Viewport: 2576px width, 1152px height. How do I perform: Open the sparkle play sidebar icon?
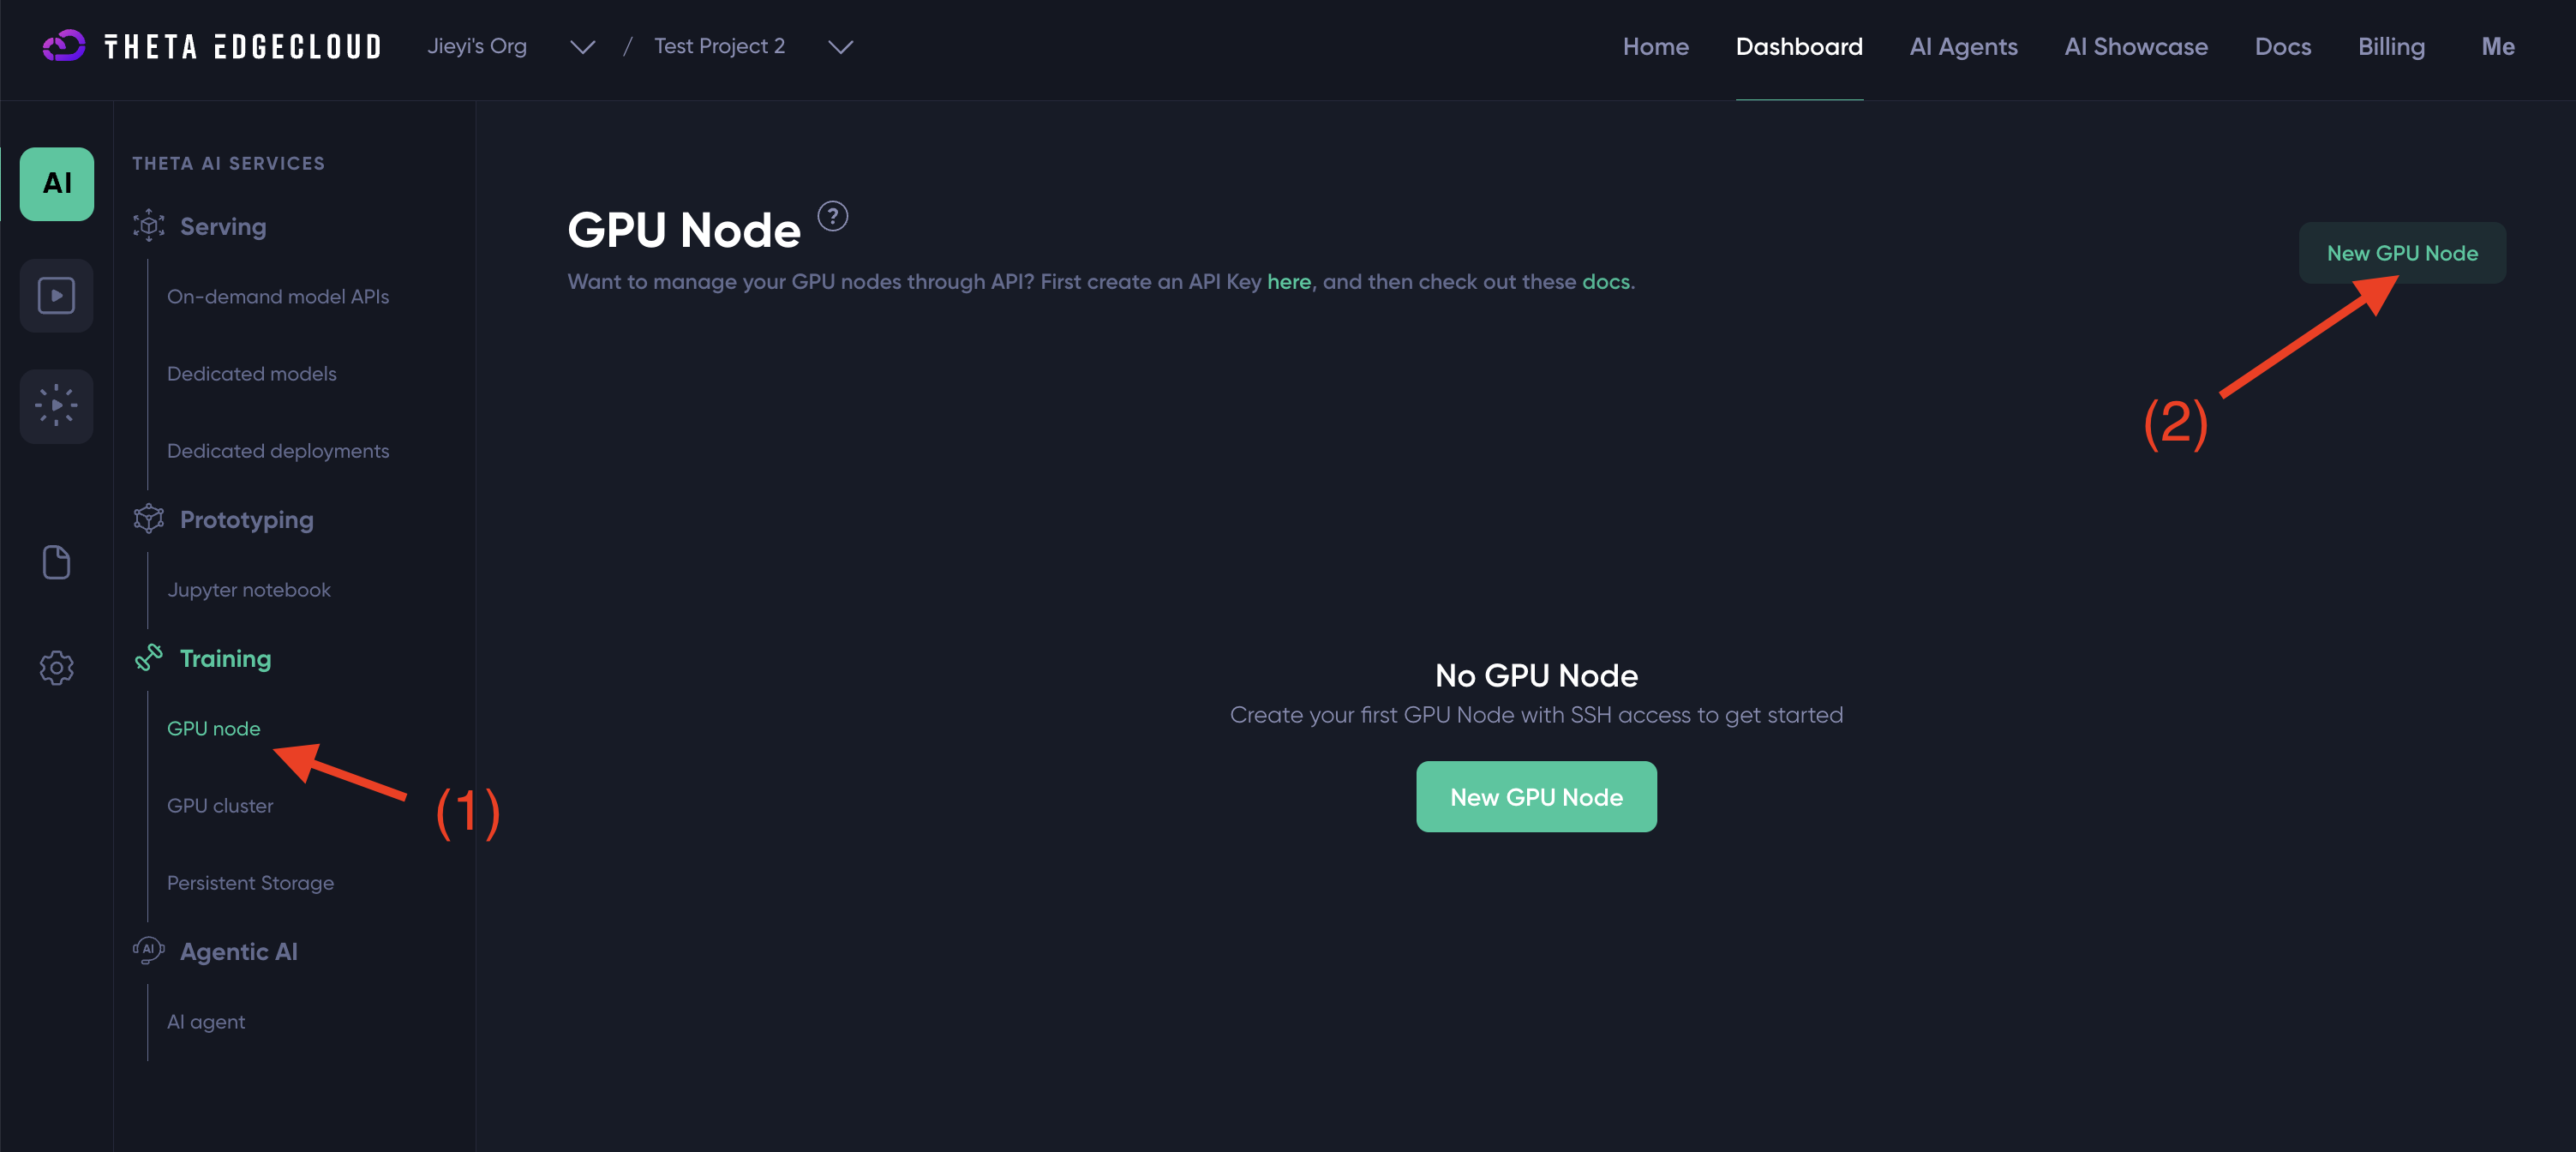pos(57,406)
